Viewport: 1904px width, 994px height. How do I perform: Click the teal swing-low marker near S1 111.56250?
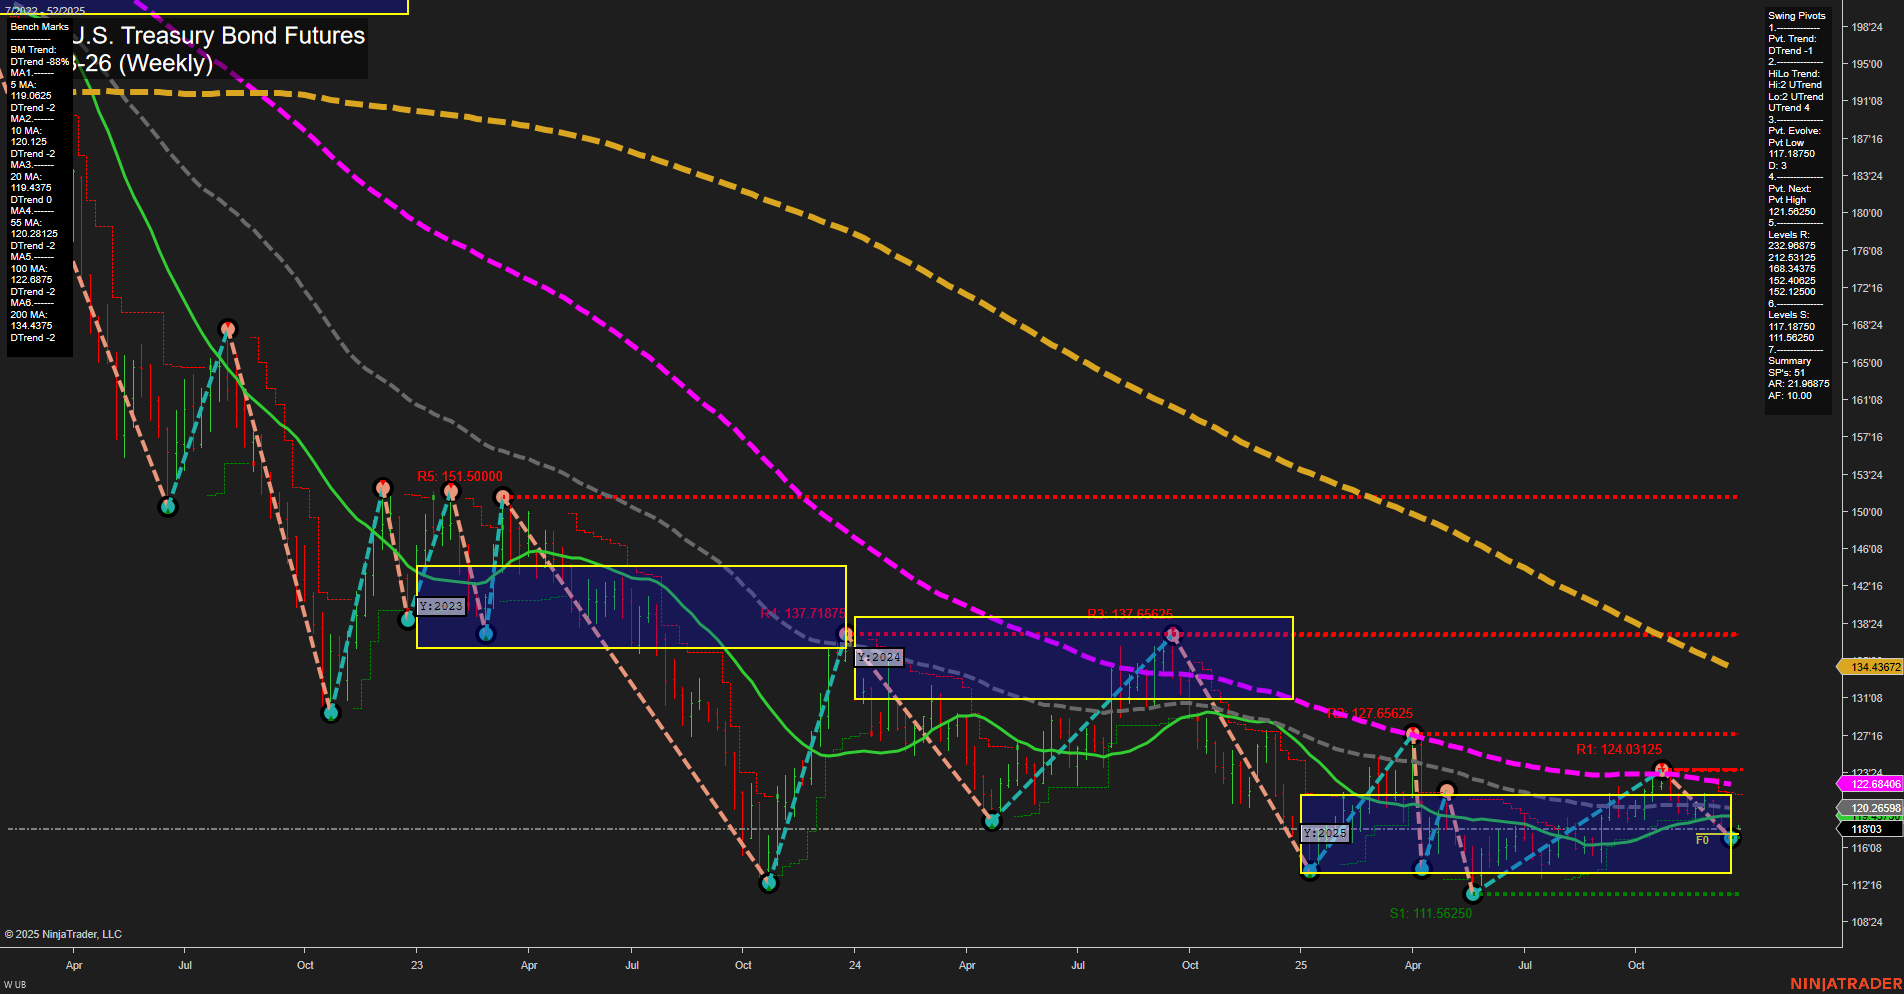pos(1471,894)
